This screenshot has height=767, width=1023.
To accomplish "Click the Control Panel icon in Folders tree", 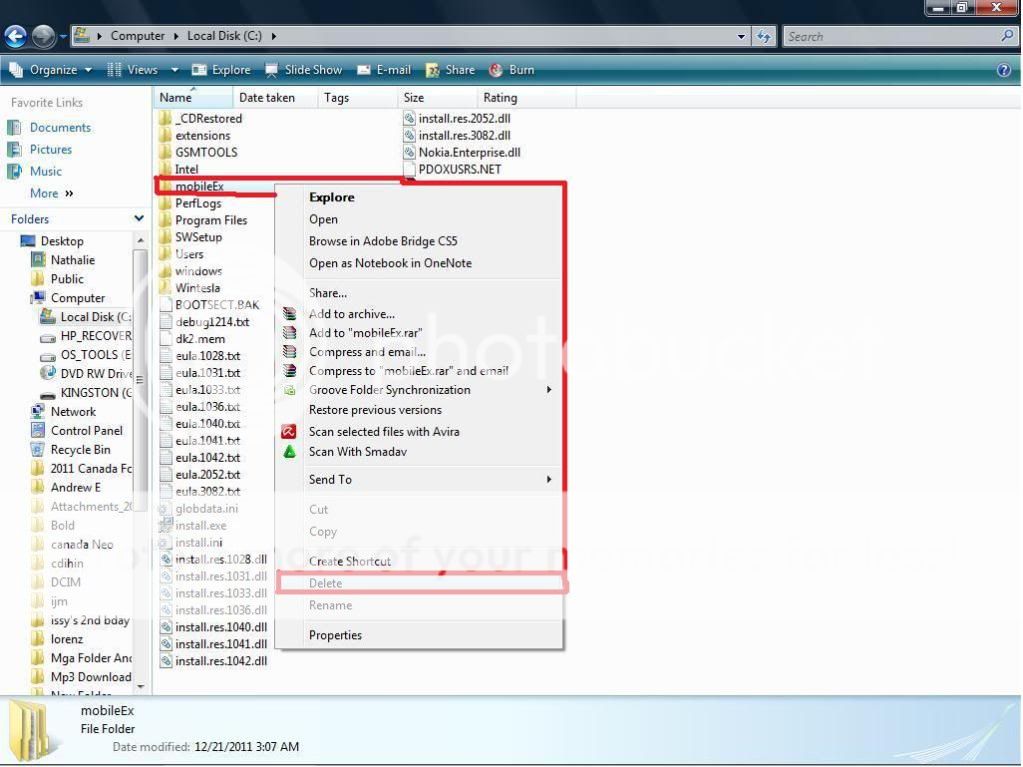I will (38, 430).
